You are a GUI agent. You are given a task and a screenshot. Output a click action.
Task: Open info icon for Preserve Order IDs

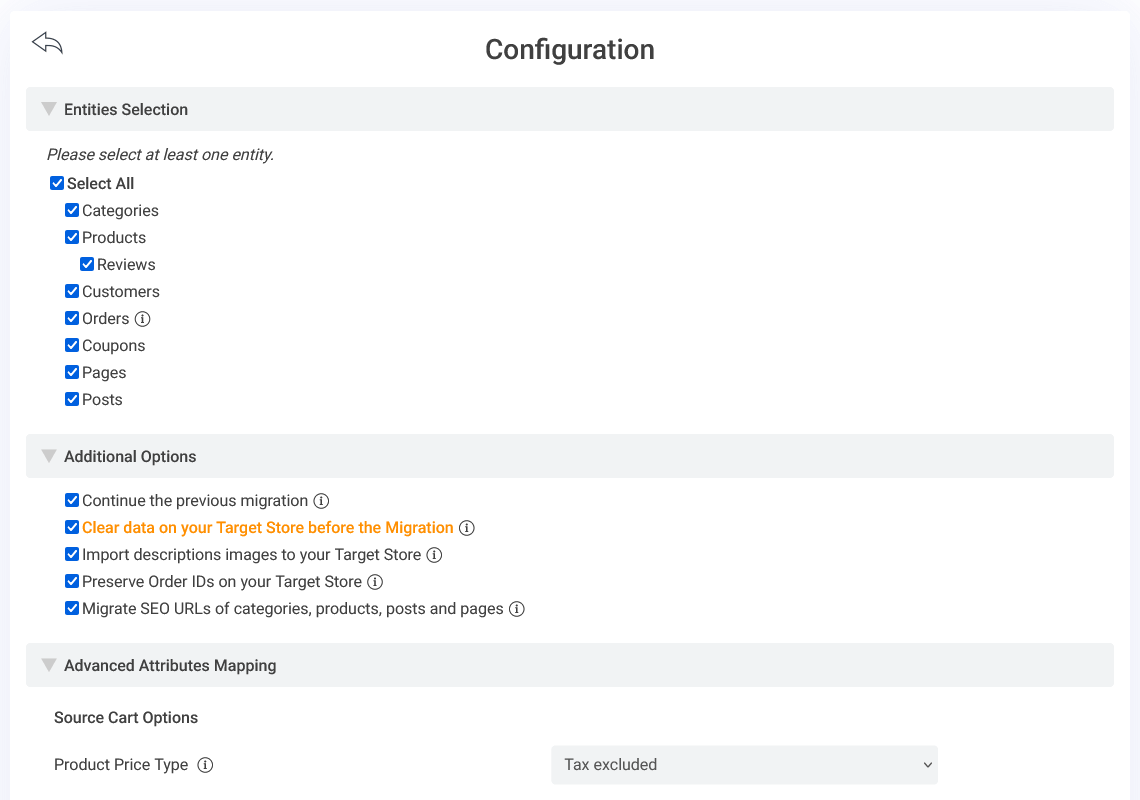tap(375, 582)
